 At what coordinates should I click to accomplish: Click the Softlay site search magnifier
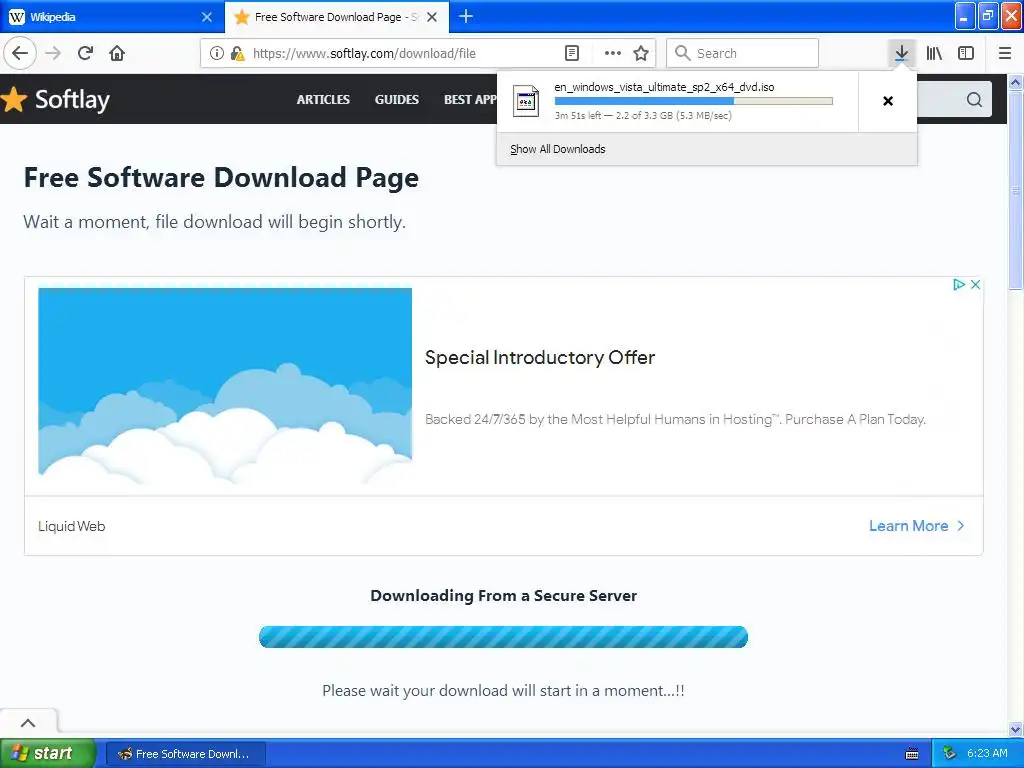974,99
